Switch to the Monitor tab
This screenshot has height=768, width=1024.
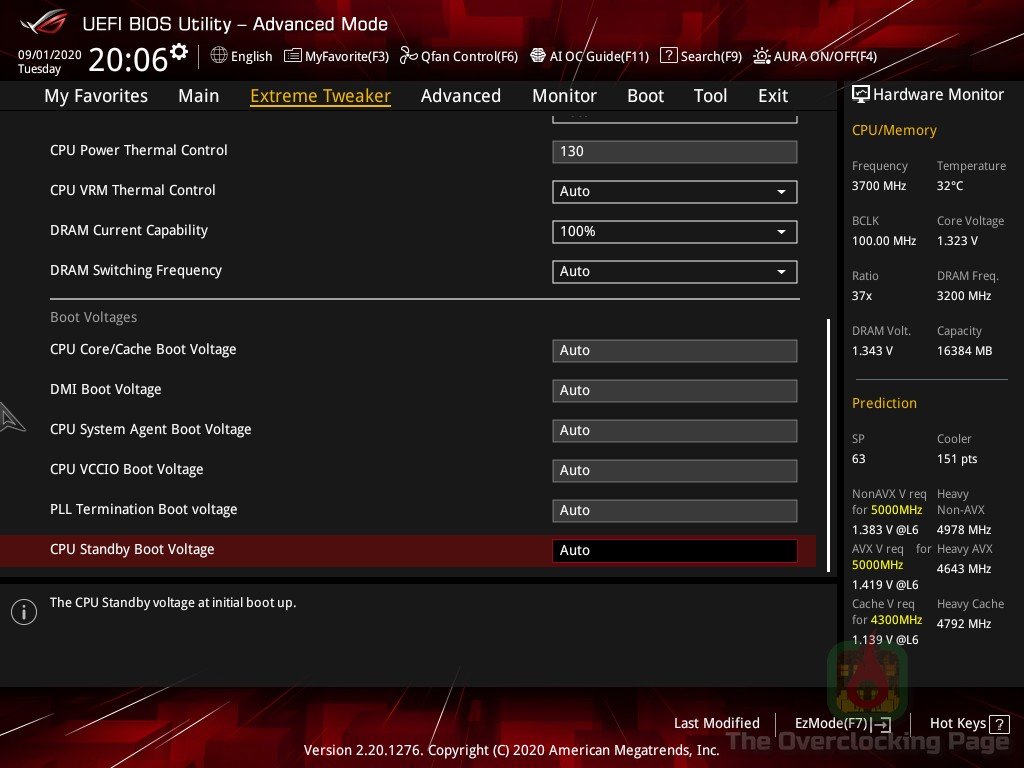tap(564, 95)
